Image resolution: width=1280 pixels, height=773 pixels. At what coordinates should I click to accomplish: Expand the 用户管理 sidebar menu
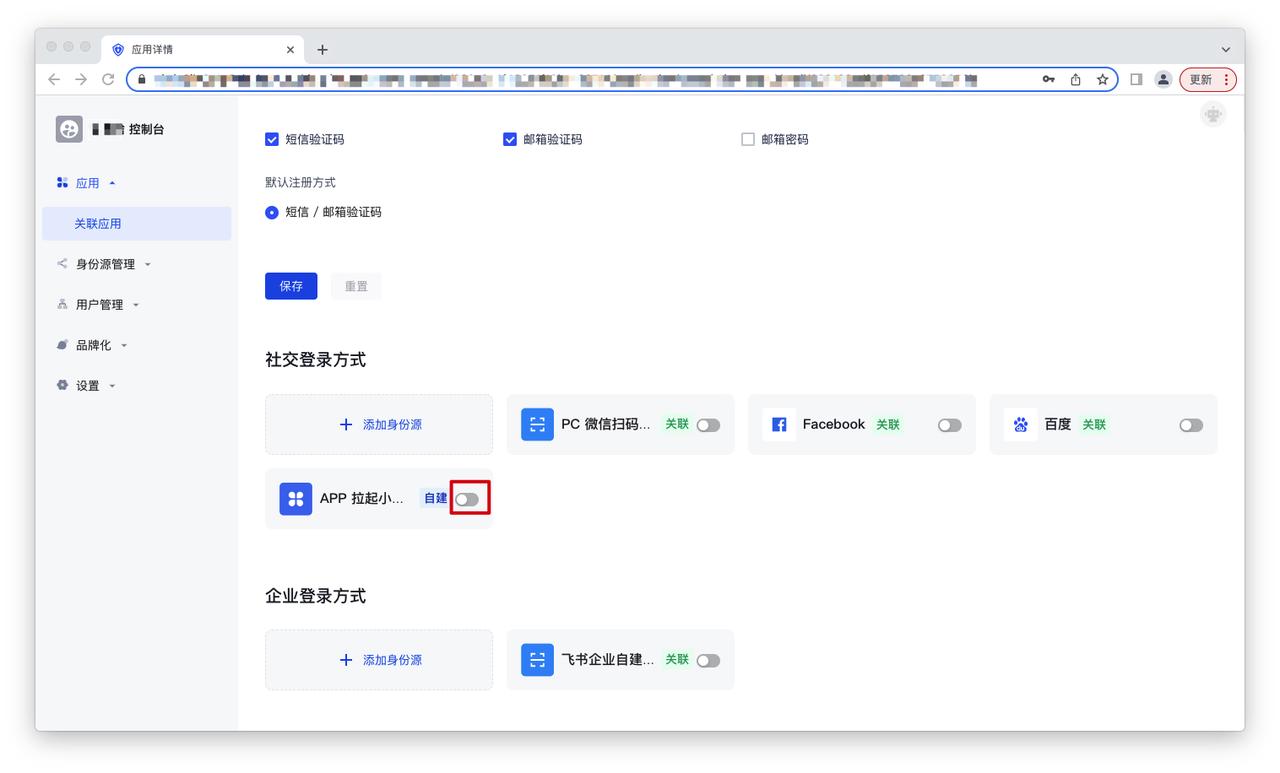tap(99, 305)
